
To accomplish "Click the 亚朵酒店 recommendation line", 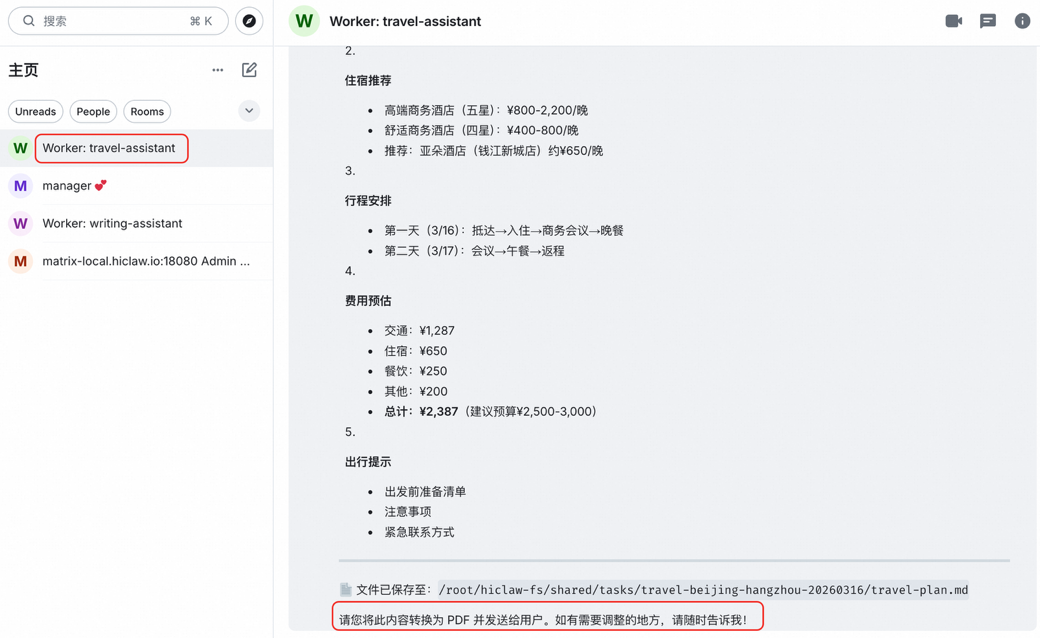I will [x=493, y=151].
